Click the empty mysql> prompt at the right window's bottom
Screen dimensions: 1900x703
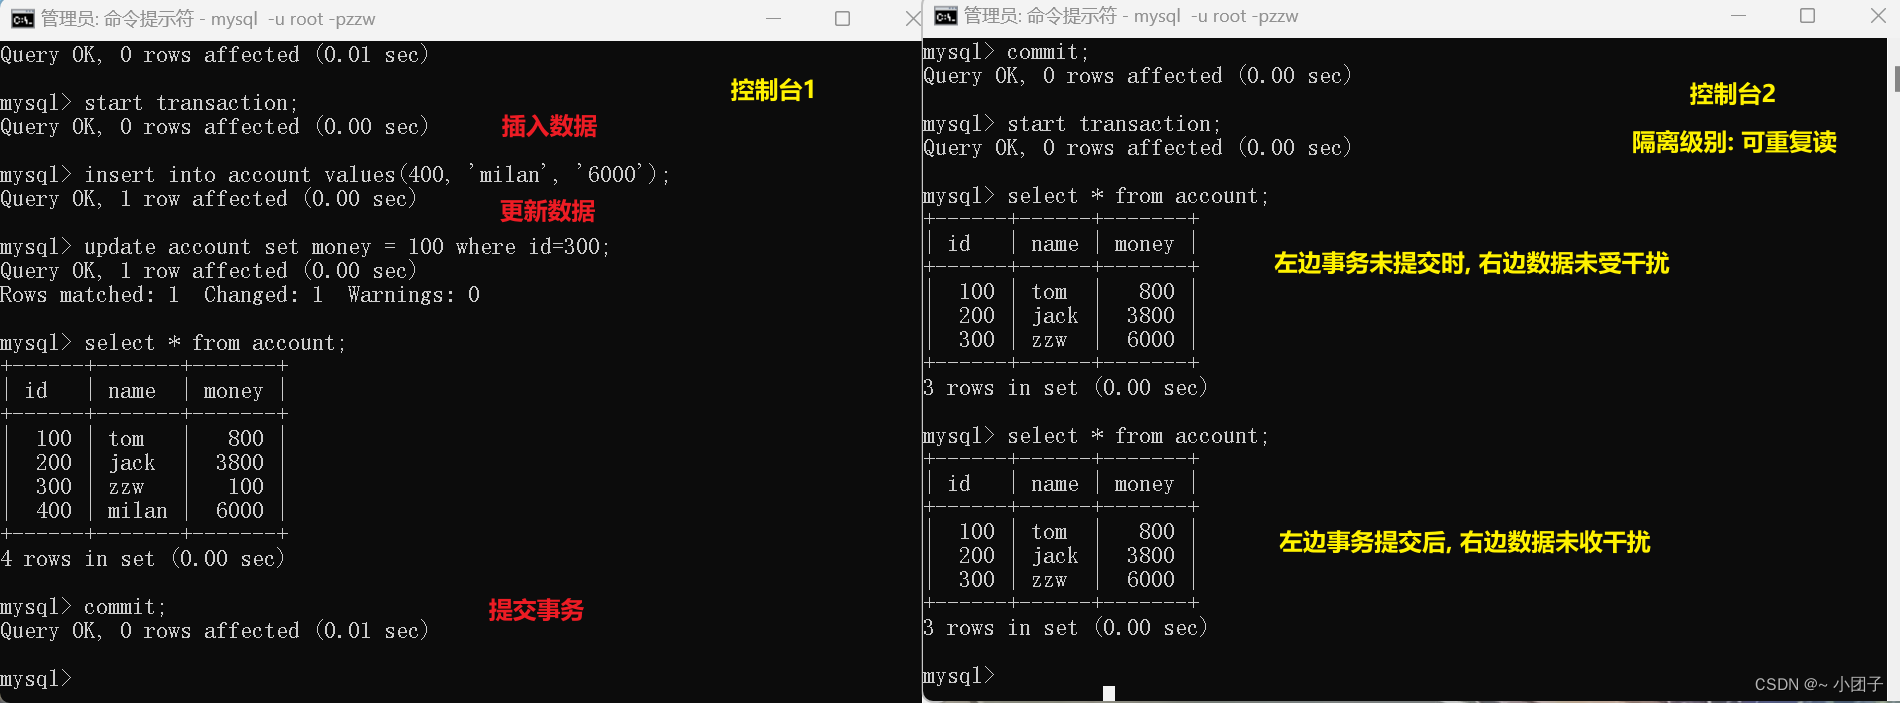tap(959, 676)
